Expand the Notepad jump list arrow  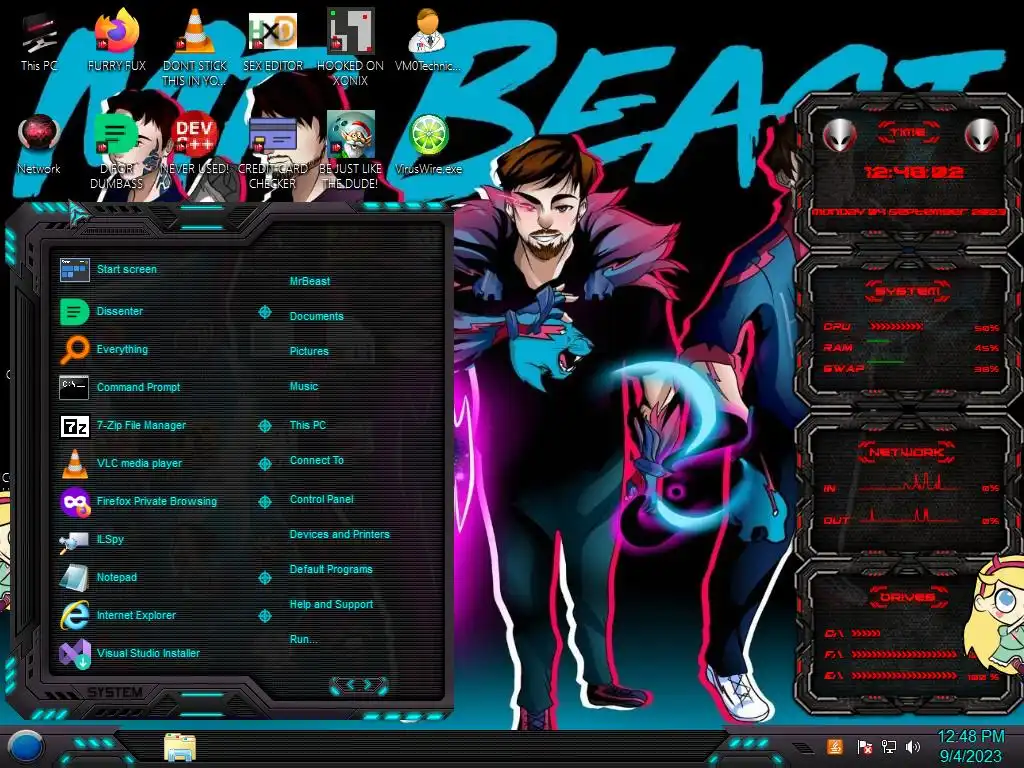264,577
